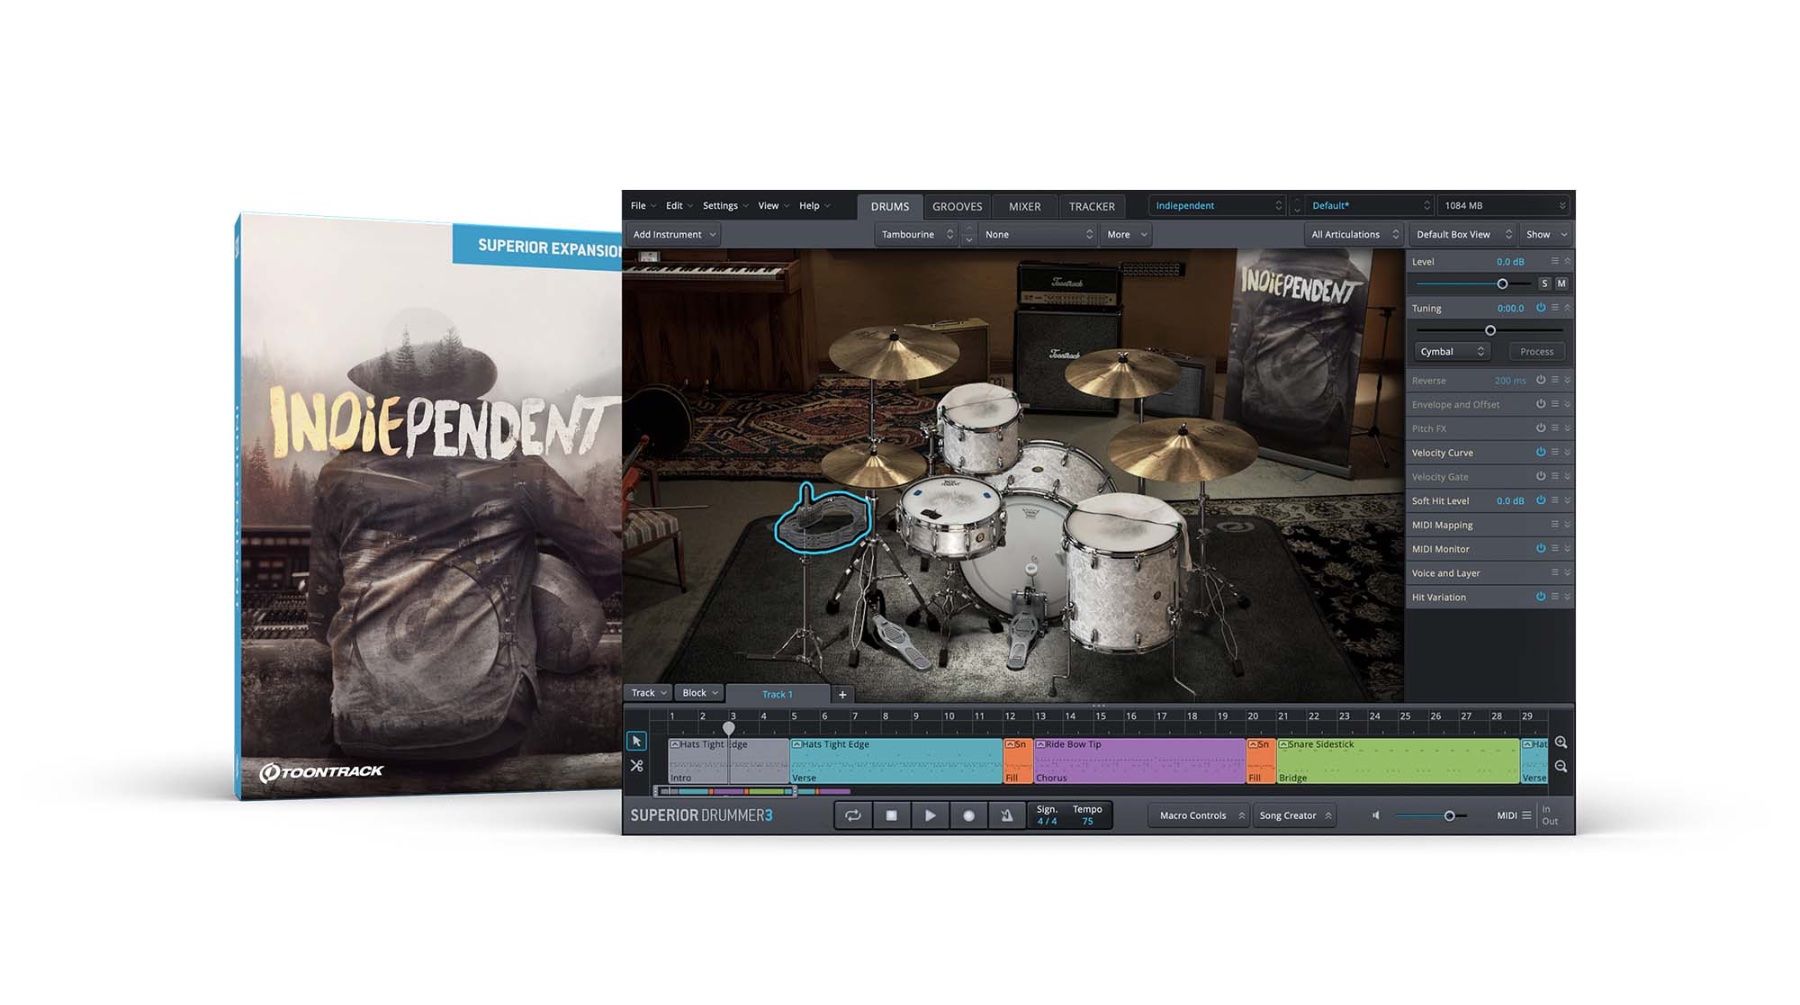Viewport: 1800px width, 1005px height.
Task: Click the snare drum in the kit
Action: [950, 515]
